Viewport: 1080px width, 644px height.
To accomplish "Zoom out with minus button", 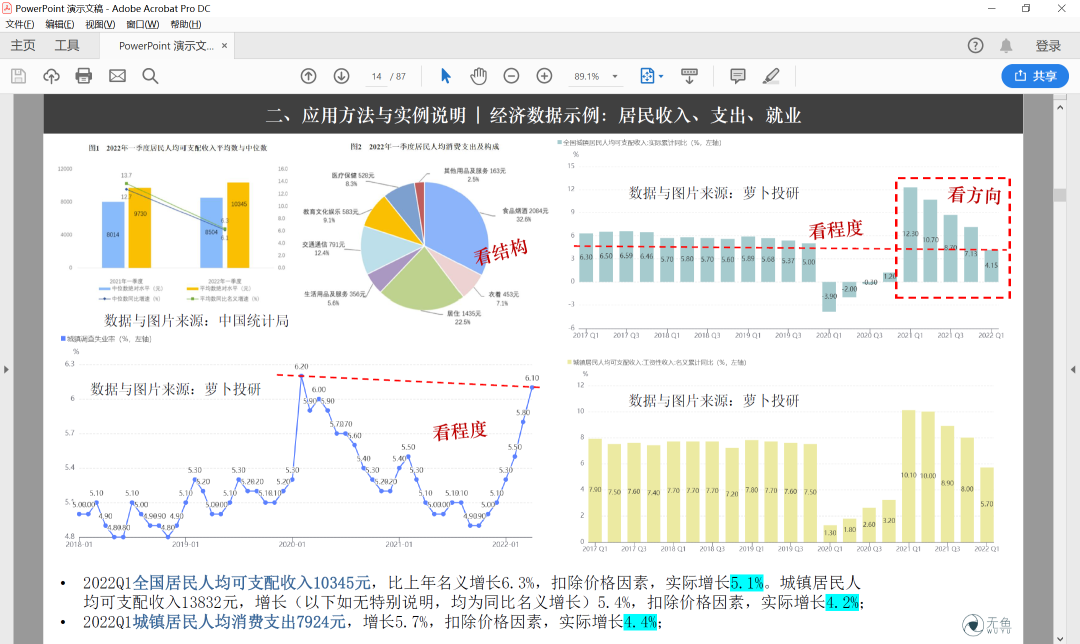I will pyautogui.click(x=511, y=76).
